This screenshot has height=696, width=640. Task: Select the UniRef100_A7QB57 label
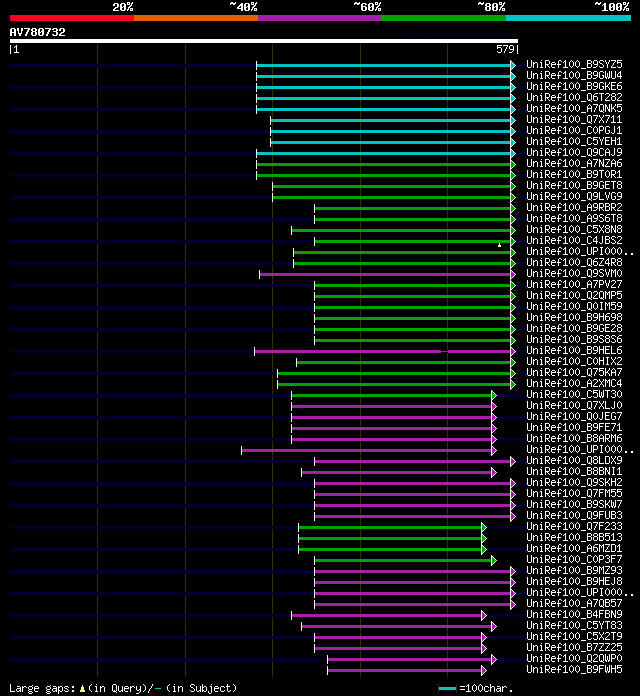[x=574, y=603]
